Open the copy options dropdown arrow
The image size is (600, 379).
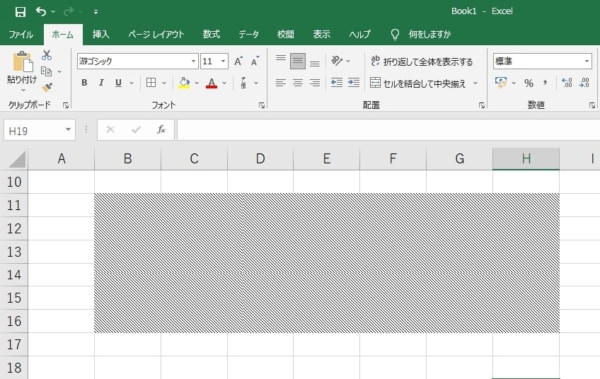[59, 72]
